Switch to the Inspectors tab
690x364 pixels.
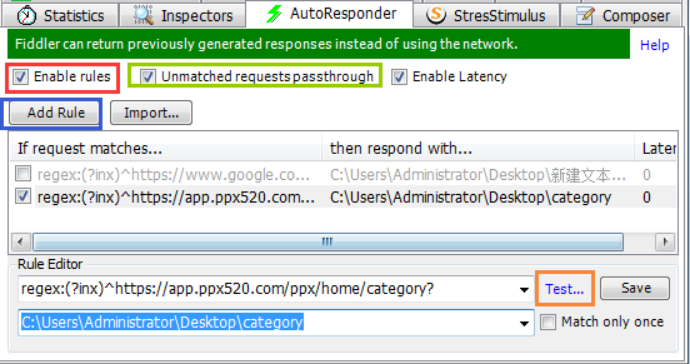pyautogui.click(x=183, y=16)
